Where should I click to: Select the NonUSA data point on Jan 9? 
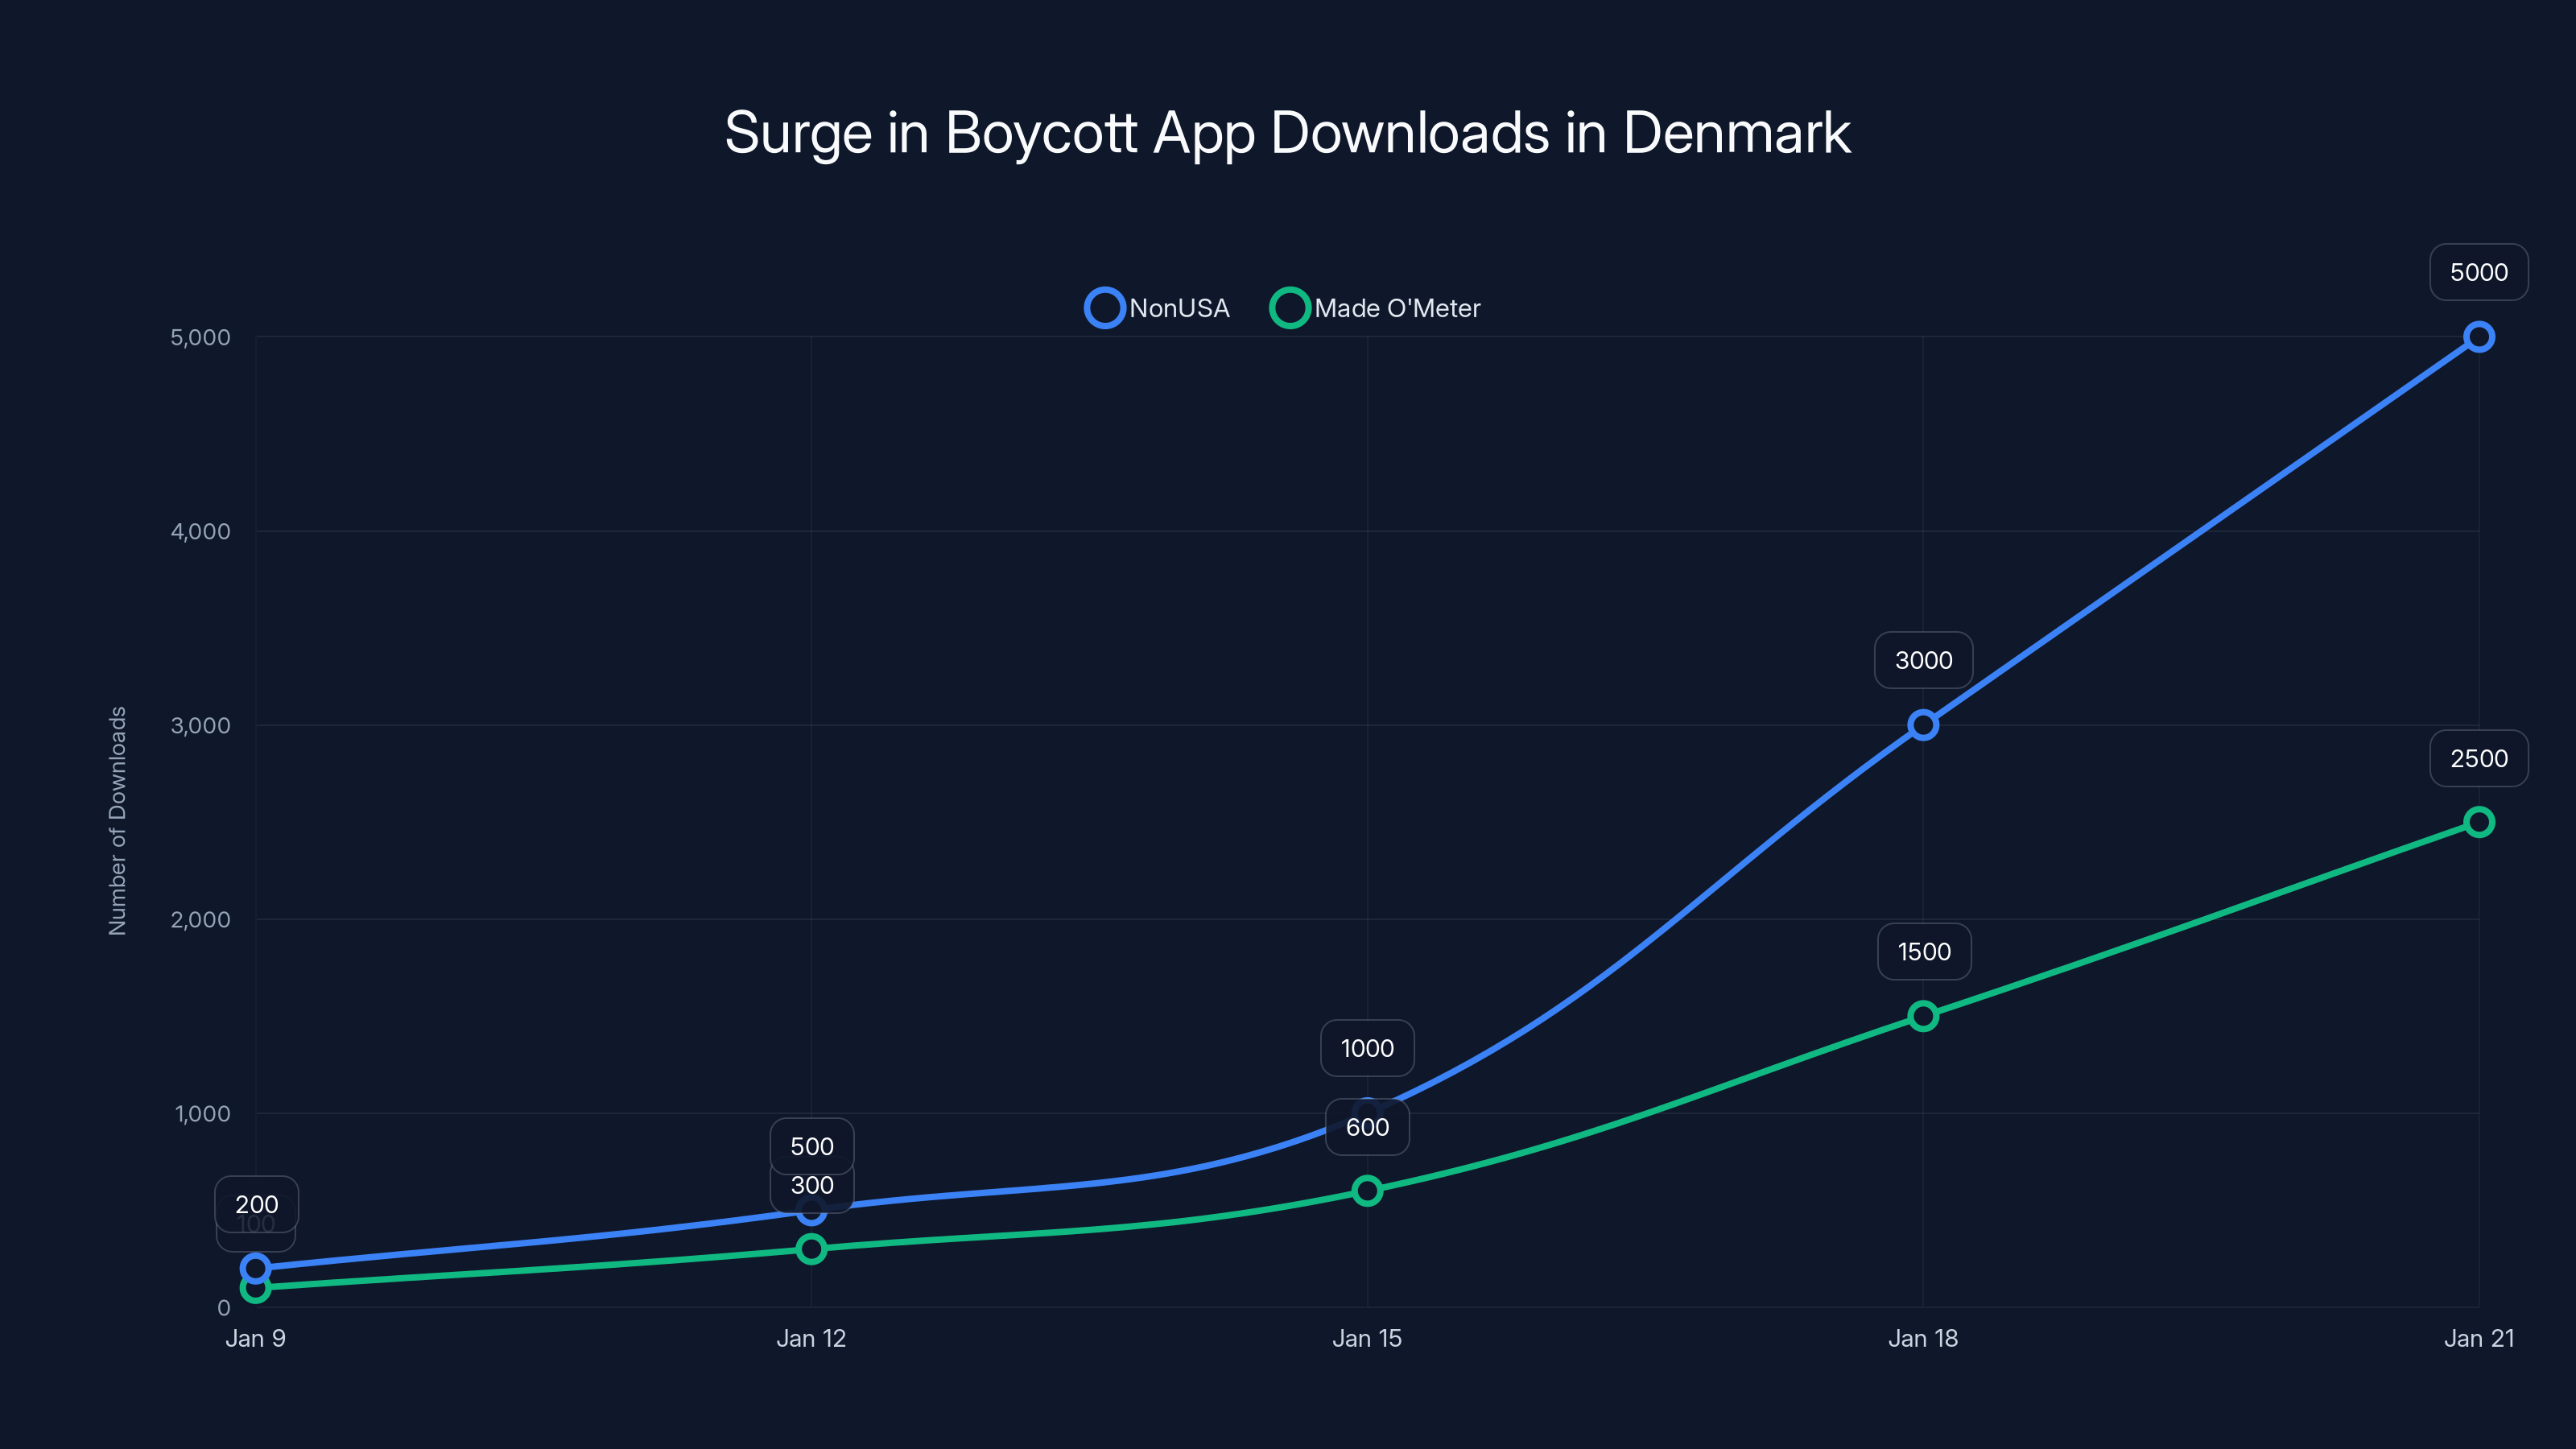point(257,1266)
